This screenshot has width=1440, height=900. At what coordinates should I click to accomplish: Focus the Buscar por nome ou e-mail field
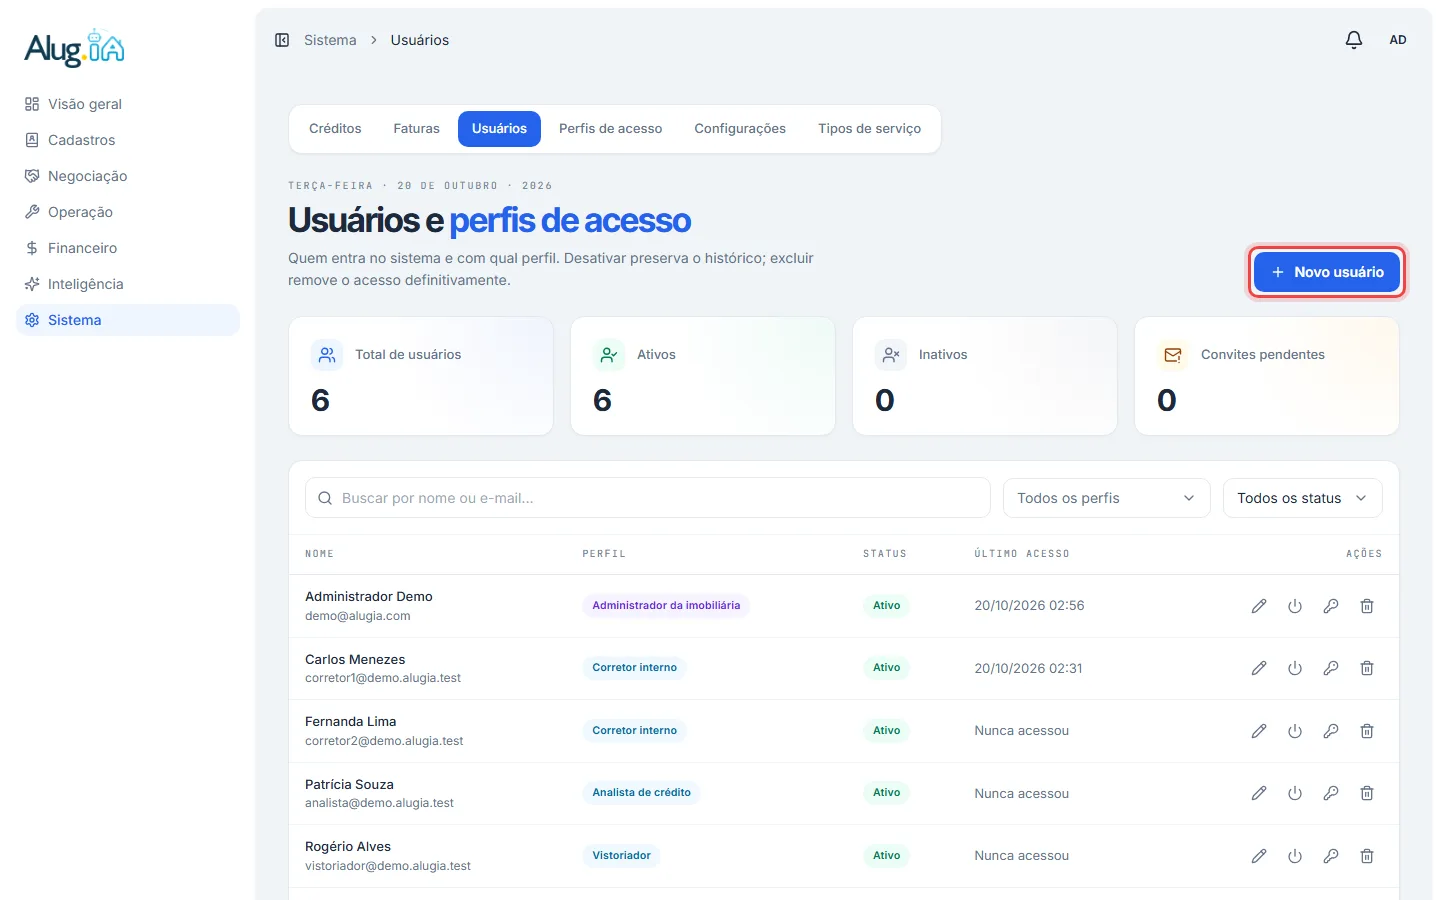coord(648,498)
